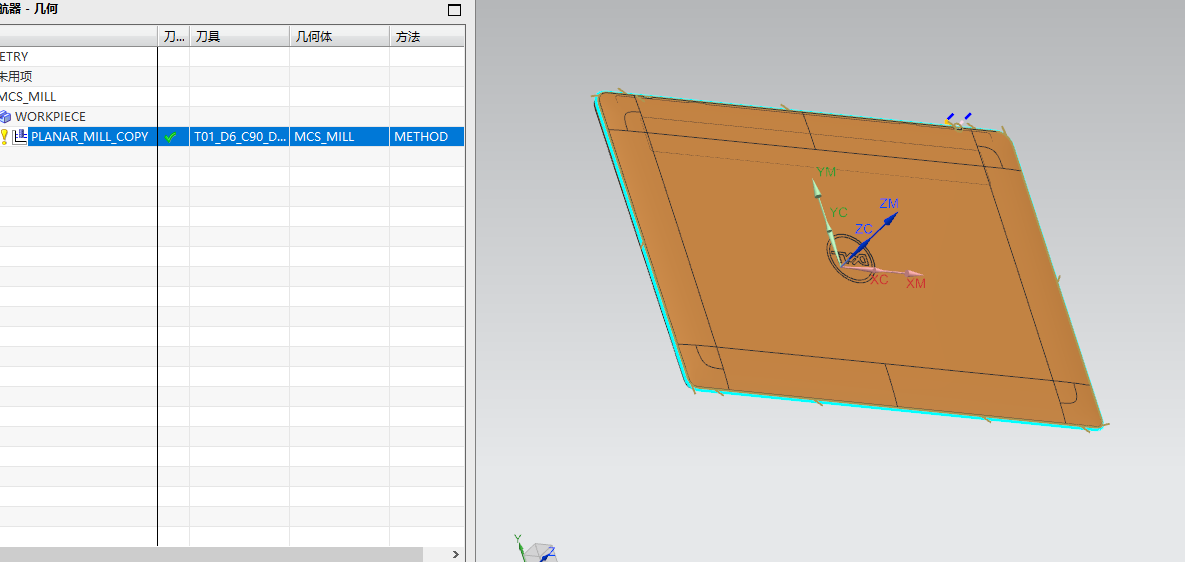Click the PLANAR_MILL_COPY operation icon
The width and height of the screenshot is (1185, 562).
point(20,137)
